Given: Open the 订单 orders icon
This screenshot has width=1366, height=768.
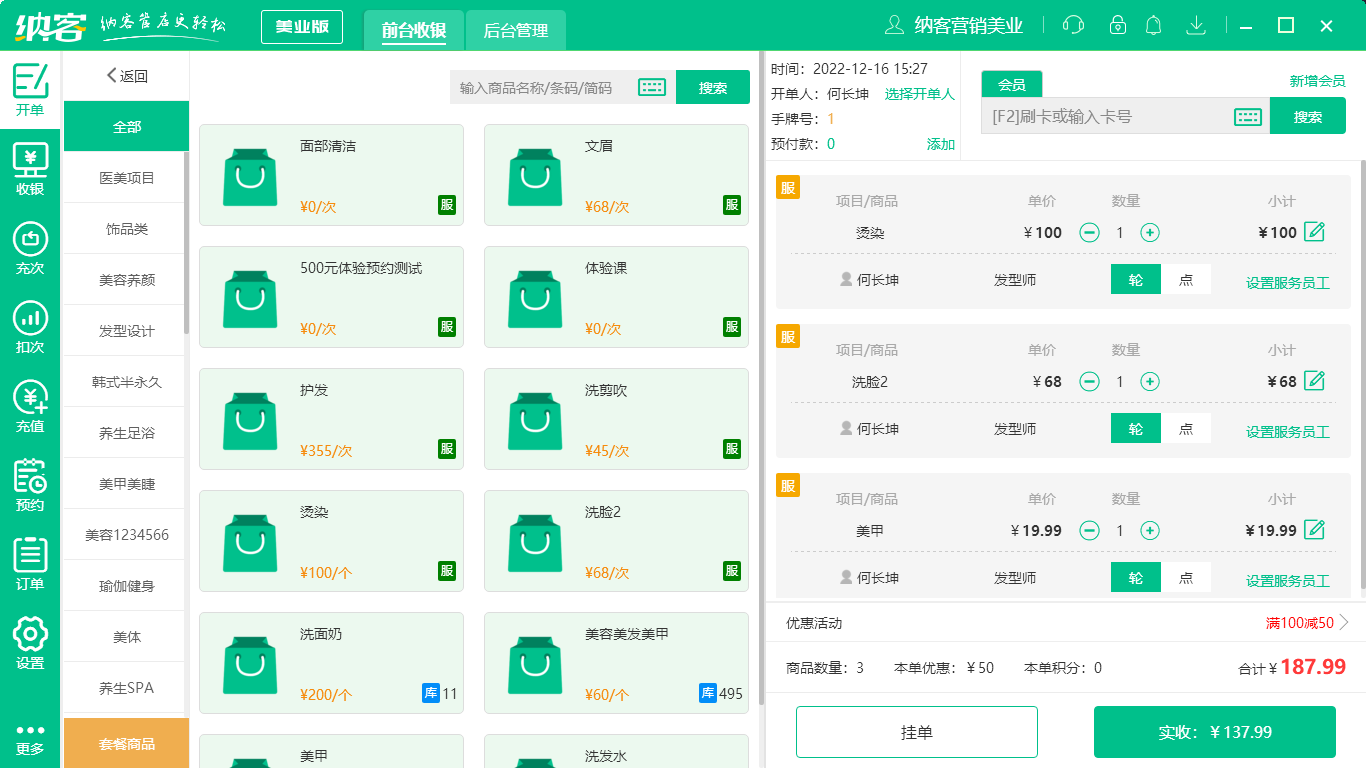Looking at the screenshot, I should tap(30, 558).
